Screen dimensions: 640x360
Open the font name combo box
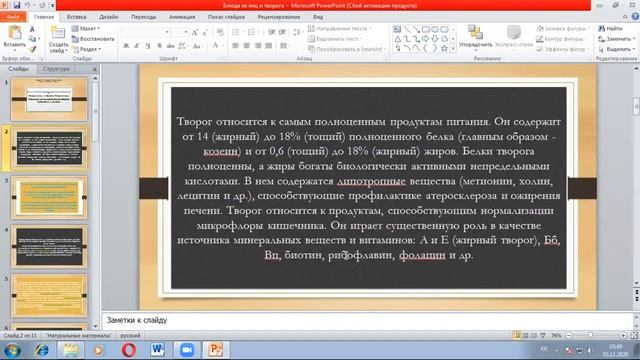145,32
